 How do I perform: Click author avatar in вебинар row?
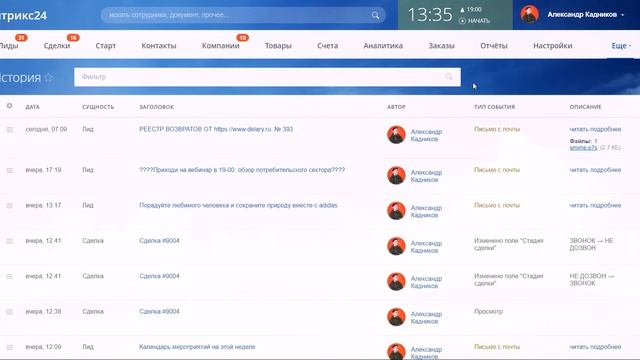(x=396, y=176)
